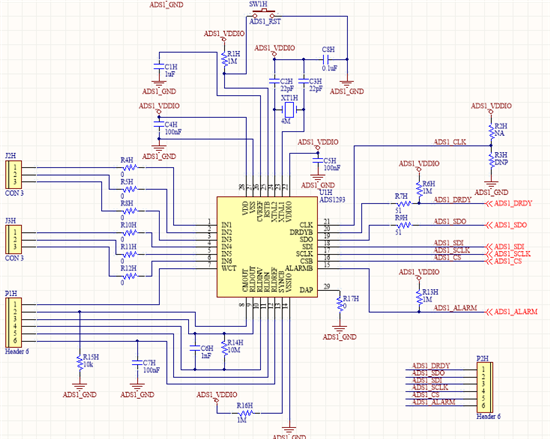The image size is (550, 439).
Task: Click capacitor C7H 100nF symbol
Action: pyautogui.click(x=137, y=363)
